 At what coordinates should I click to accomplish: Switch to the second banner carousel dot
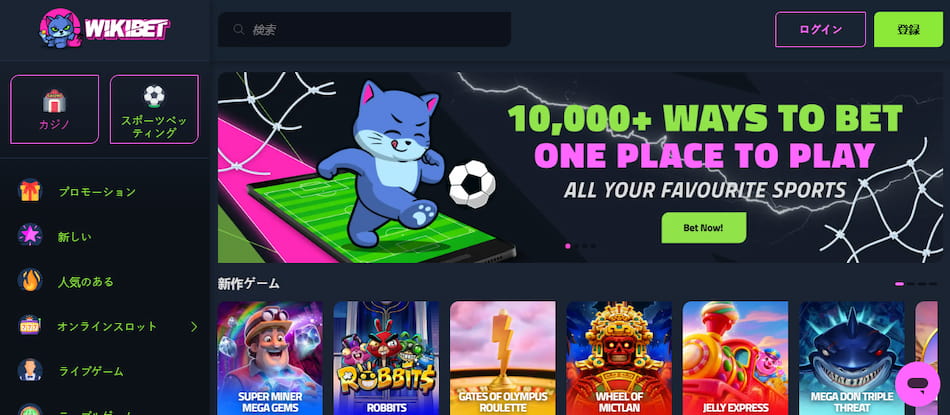(577, 246)
